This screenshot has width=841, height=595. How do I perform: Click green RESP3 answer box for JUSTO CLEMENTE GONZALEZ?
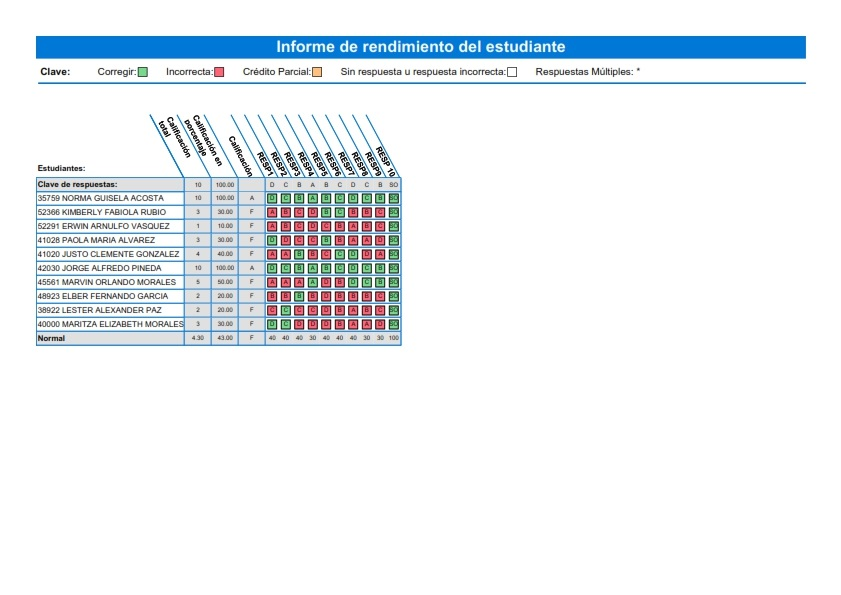pos(299,254)
